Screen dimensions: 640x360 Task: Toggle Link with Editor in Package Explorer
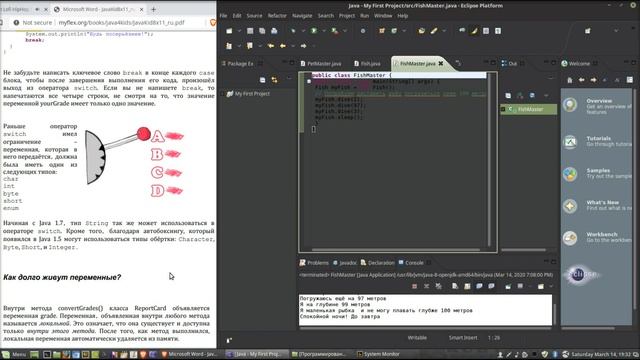click(x=274, y=80)
